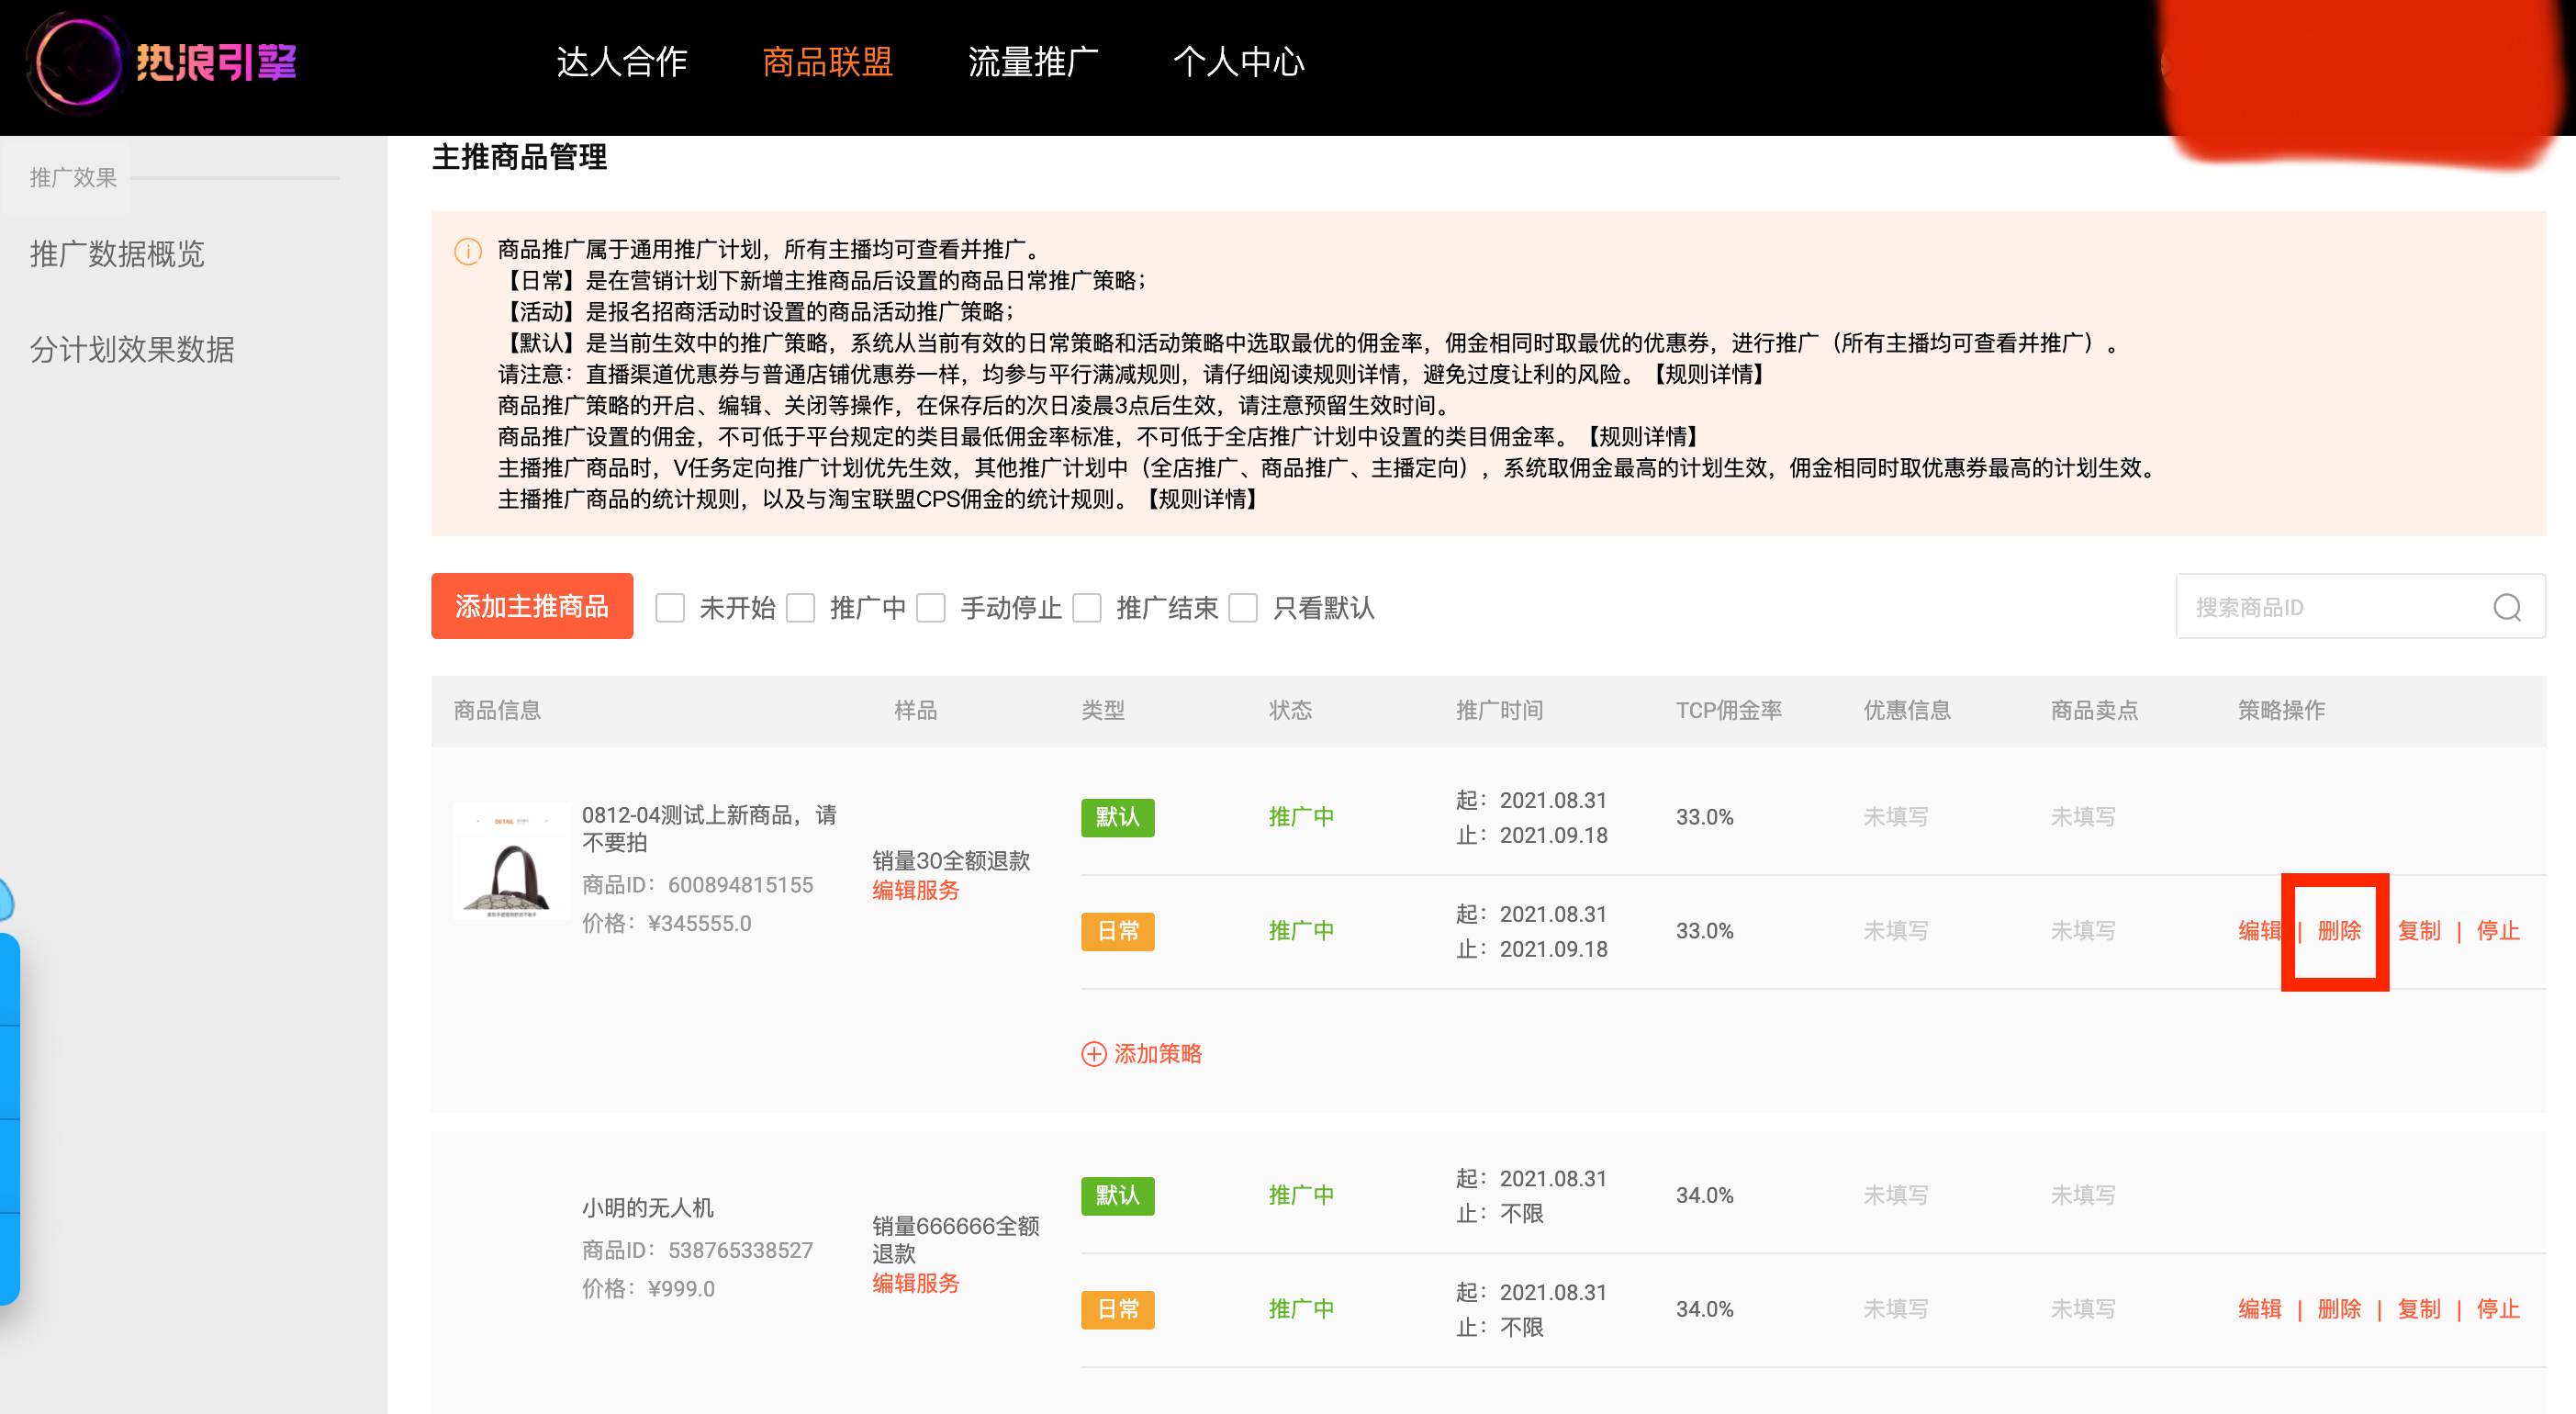Screen dimensions: 2576x1414
Task: Open the 个人中心 menu
Action: point(1239,62)
